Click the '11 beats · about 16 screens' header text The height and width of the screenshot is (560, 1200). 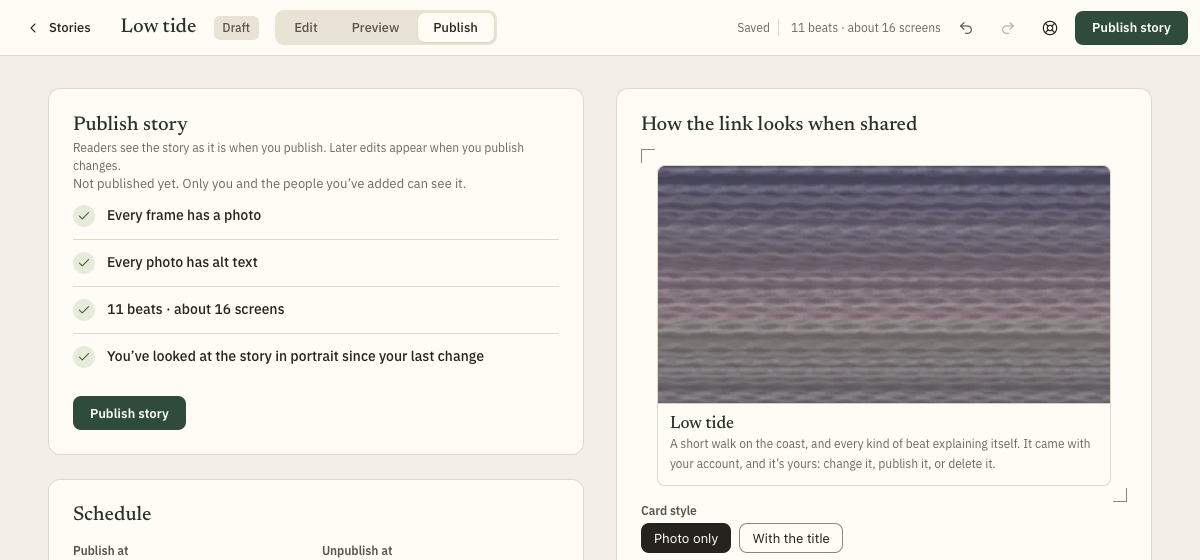(866, 28)
